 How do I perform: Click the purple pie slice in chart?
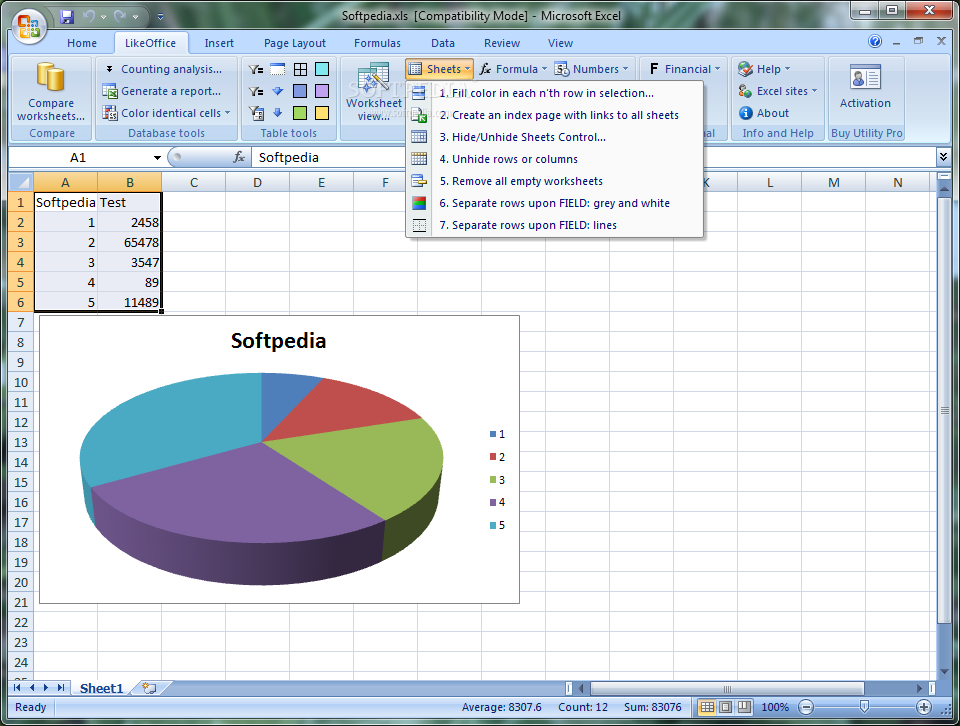[239, 496]
